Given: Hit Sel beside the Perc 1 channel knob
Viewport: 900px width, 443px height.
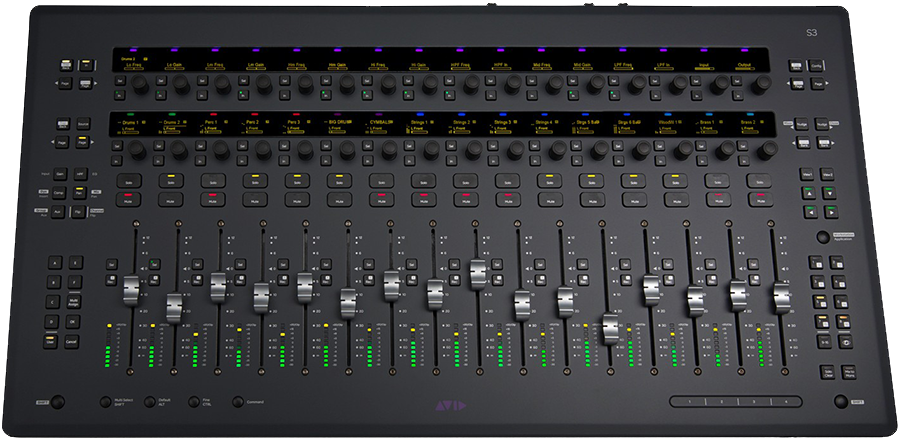Looking at the screenshot, I should coord(201,146).
